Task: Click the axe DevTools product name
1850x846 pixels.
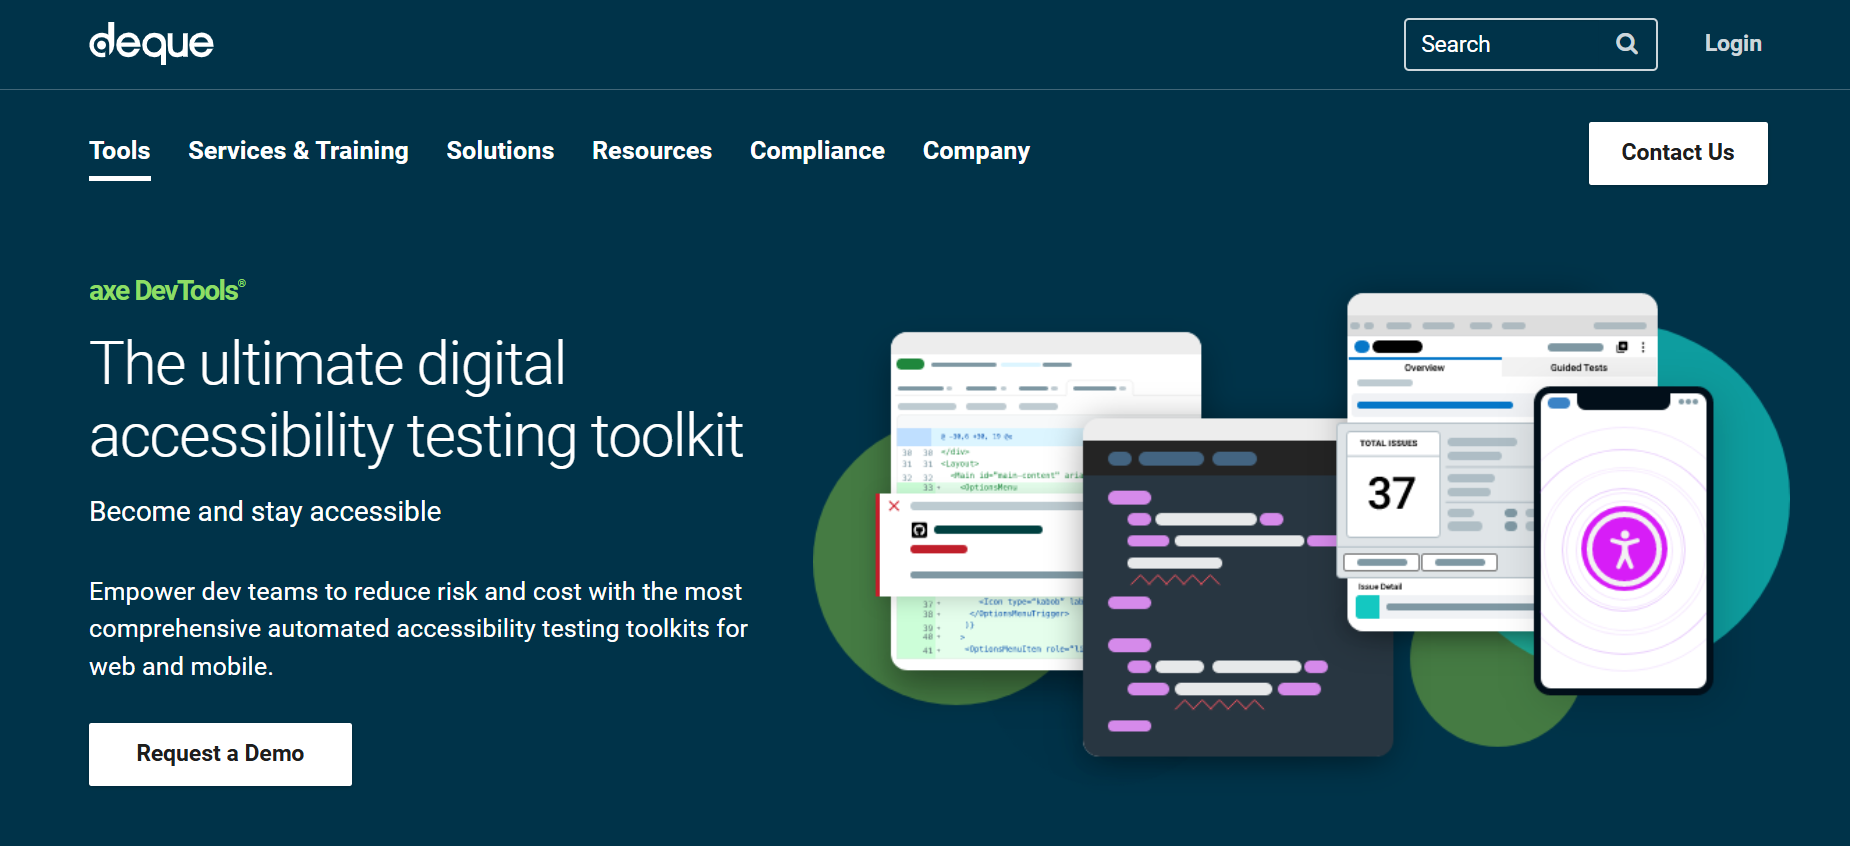Action: pyautogui.click(x=167, y=290)
